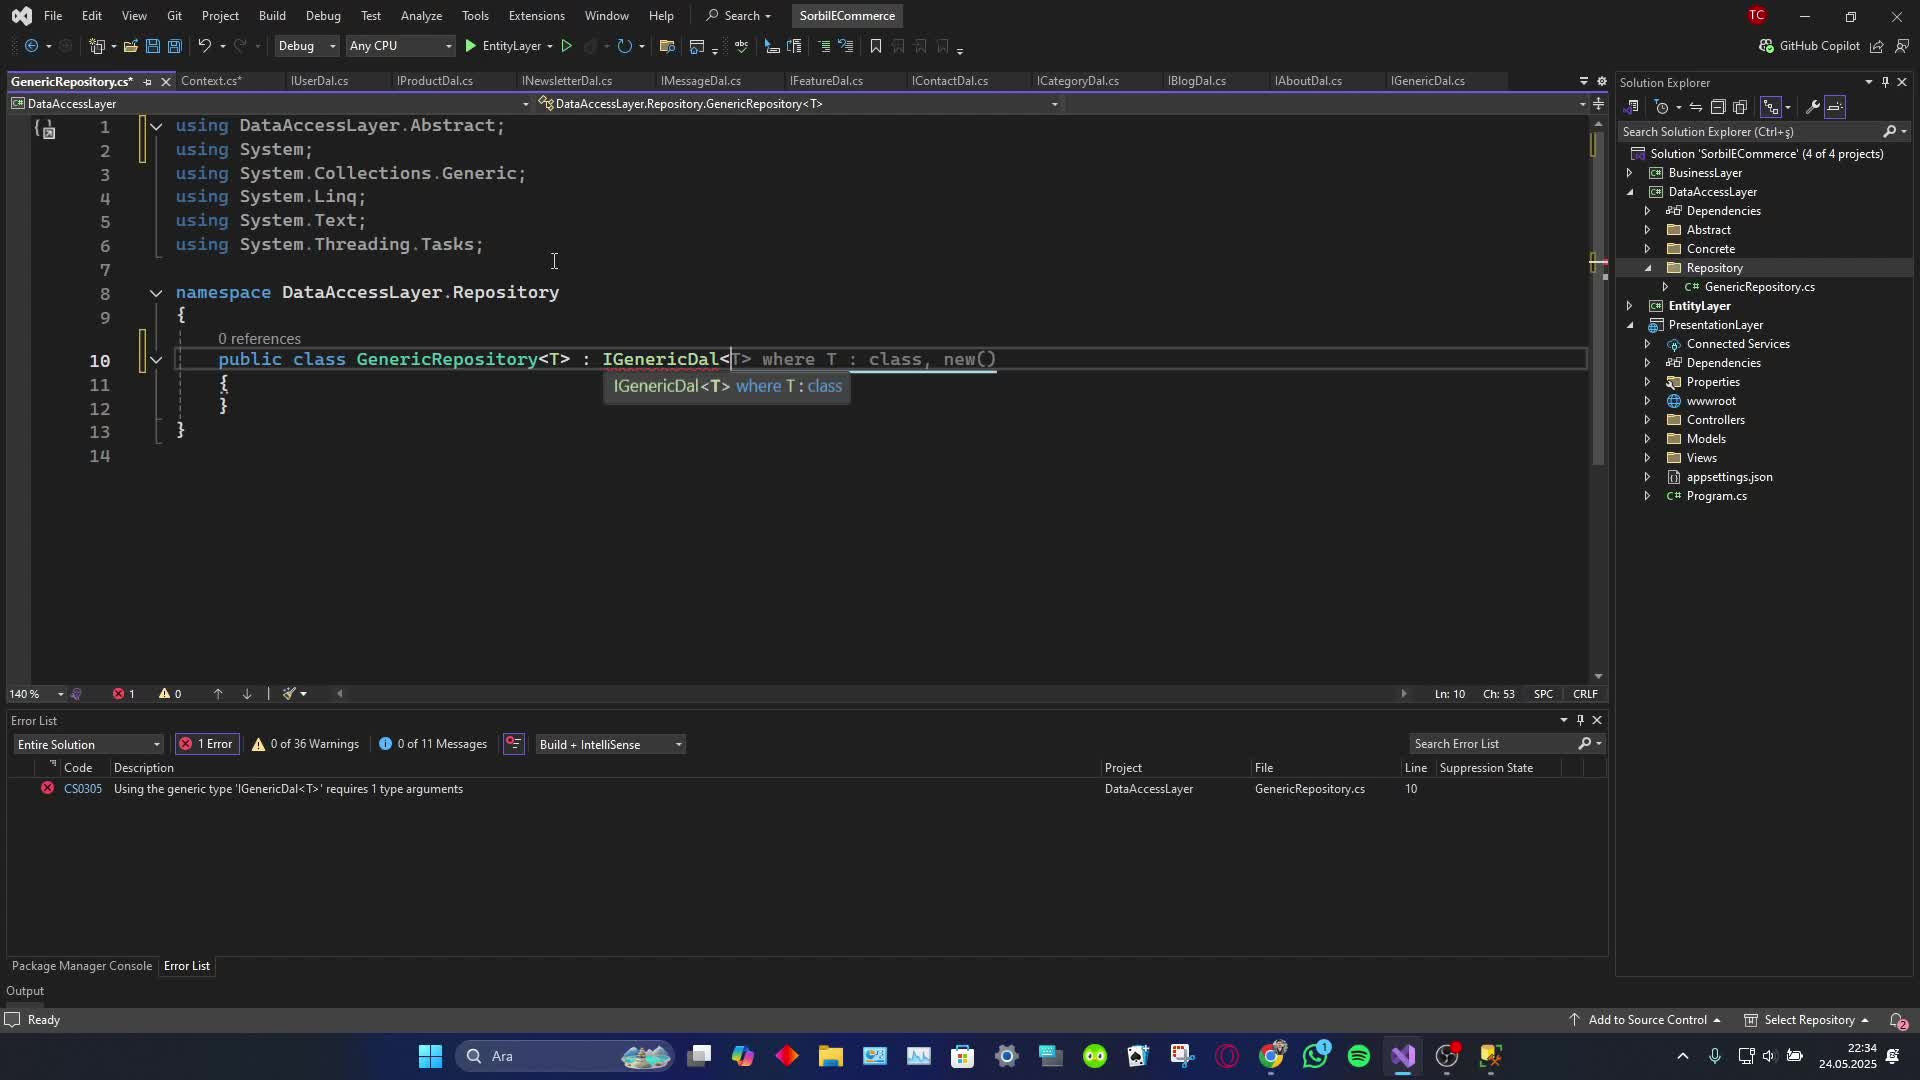Pin the Solution Explorer panel
Image resolution: width=1920 pixels, height=1080 pixels.
(1885, 82)
